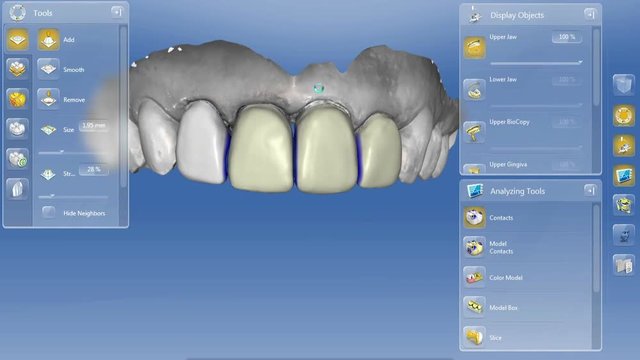This screenshot has height=360, width=640.
Task: Click the Display Objects header icon
Action: [x=474, y=15]
